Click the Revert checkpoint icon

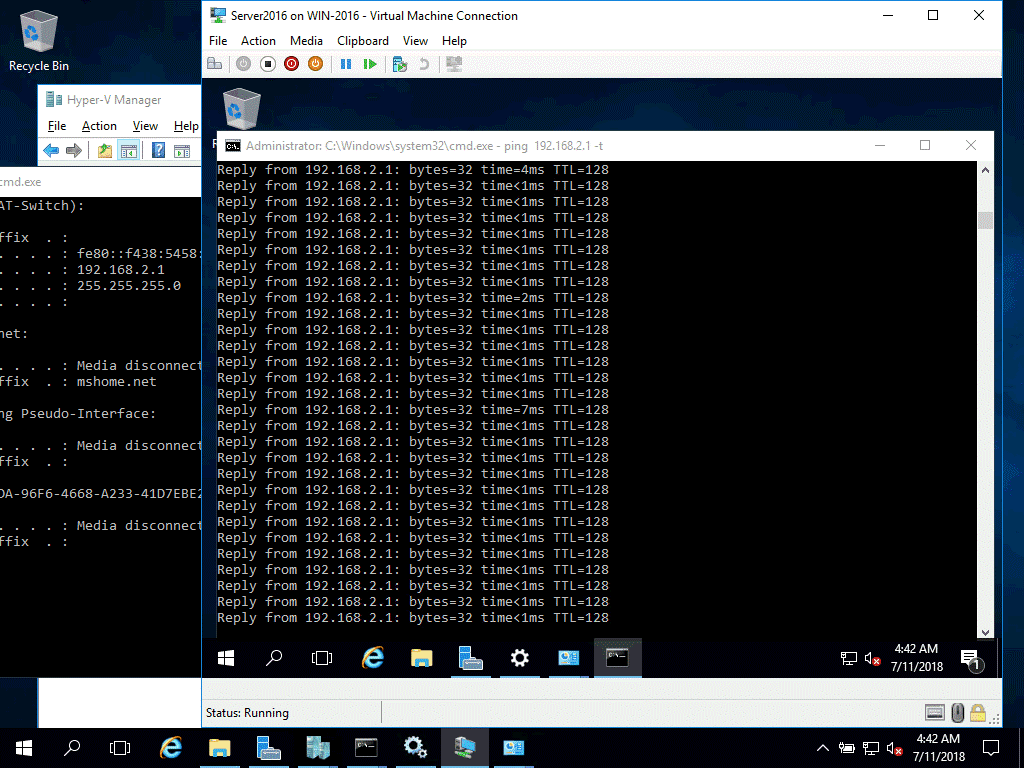tap(424, 63)
